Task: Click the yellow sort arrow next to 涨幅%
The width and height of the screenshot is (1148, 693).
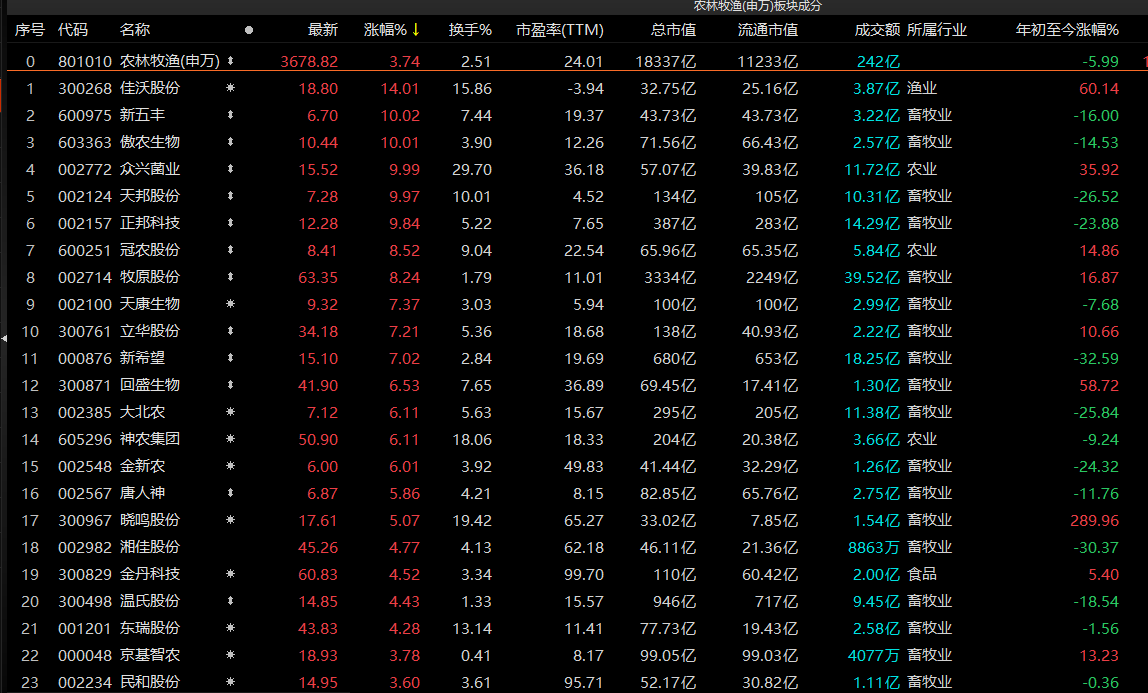Action: point(416,30)
